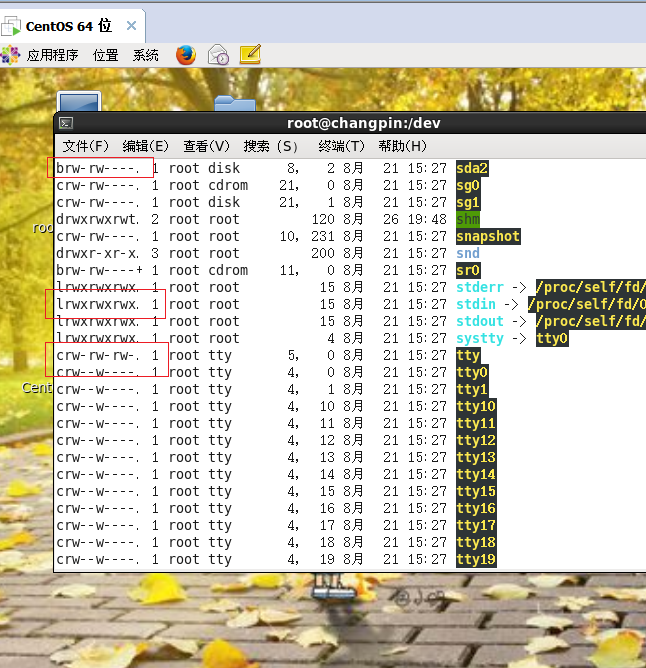Open the 应用程序 menu
This screenshot has height=668, width=646.
(x=52, y=55)
